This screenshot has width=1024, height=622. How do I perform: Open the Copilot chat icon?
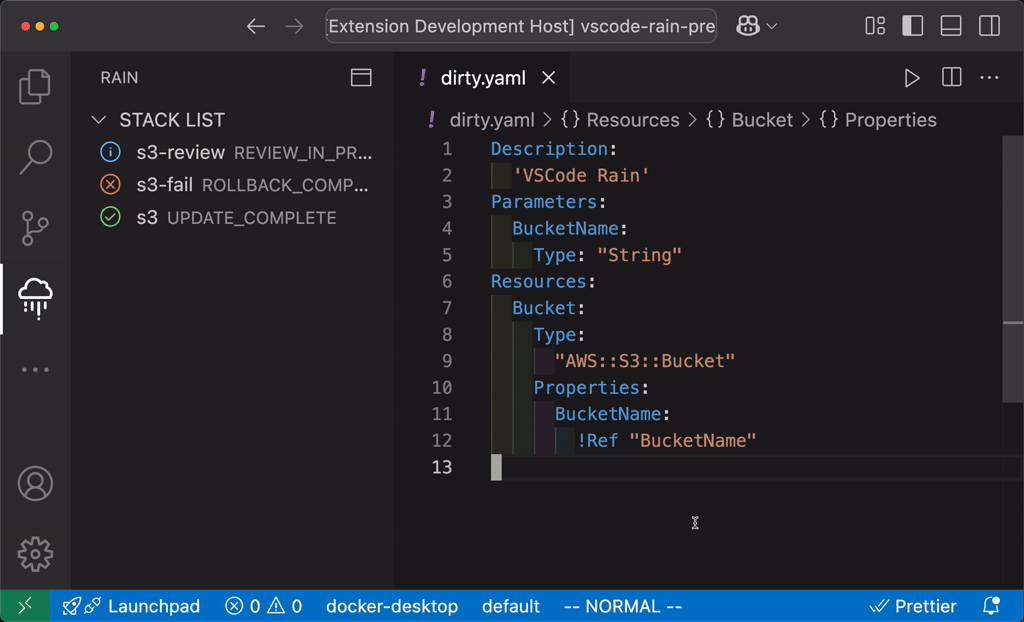point(748,26)
